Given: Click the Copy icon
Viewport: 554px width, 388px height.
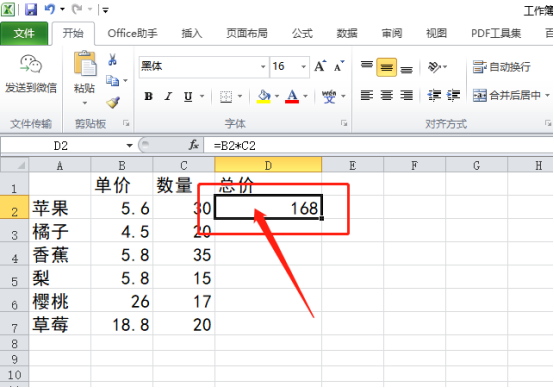Looking at the screenshot, I should pyautogui.click(x=113, y=81).
